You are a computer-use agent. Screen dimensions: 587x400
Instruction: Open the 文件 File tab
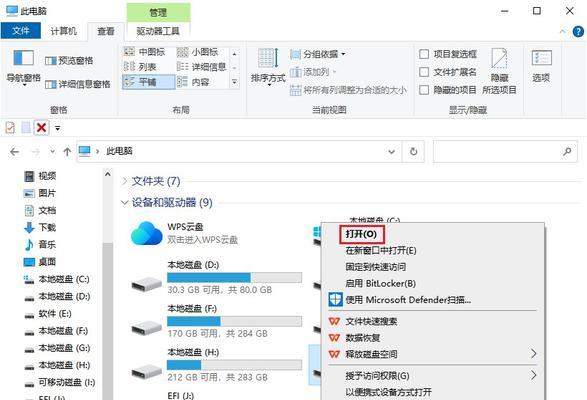21,31
